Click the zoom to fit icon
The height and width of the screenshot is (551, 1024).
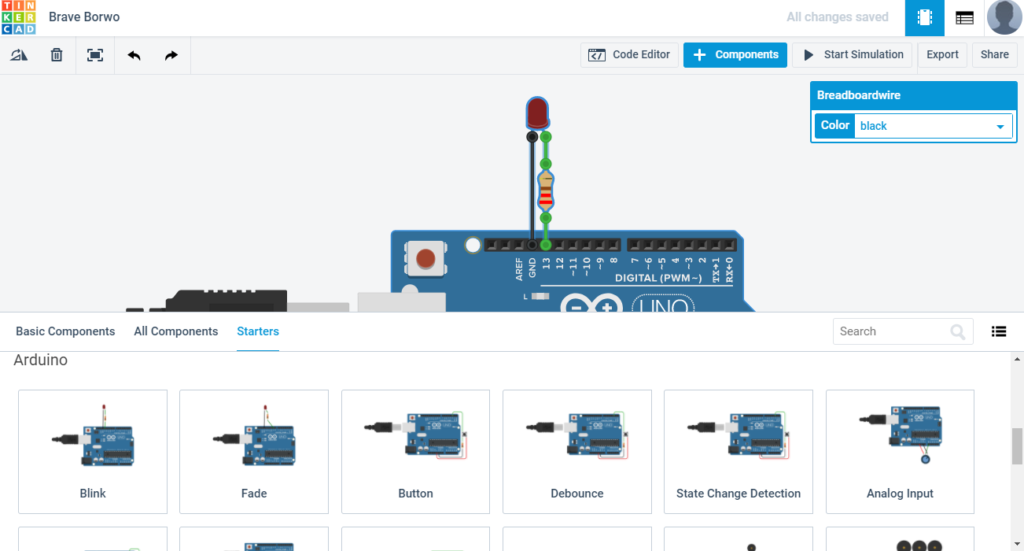[x=95, y=55]
